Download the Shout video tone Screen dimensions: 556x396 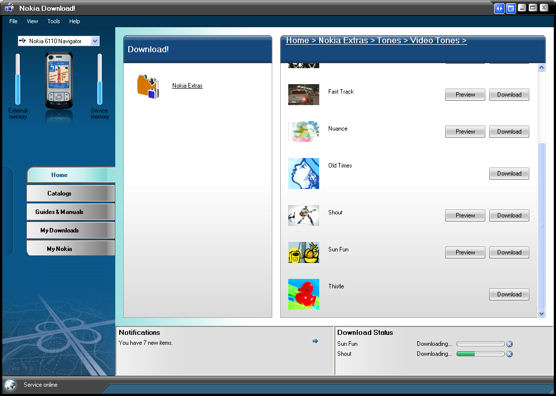point(509,216)
